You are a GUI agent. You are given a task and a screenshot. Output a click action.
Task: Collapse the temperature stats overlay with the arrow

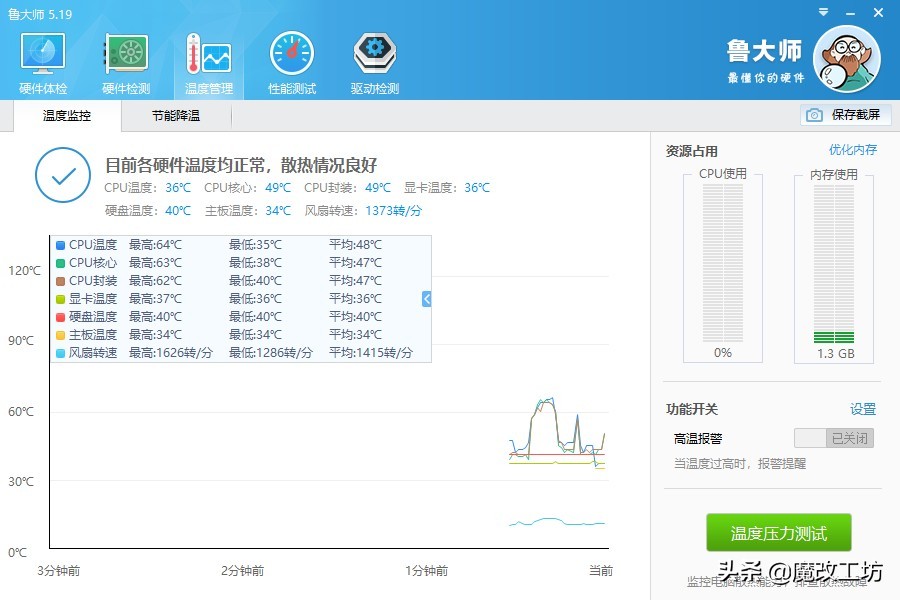coord(425,298)
